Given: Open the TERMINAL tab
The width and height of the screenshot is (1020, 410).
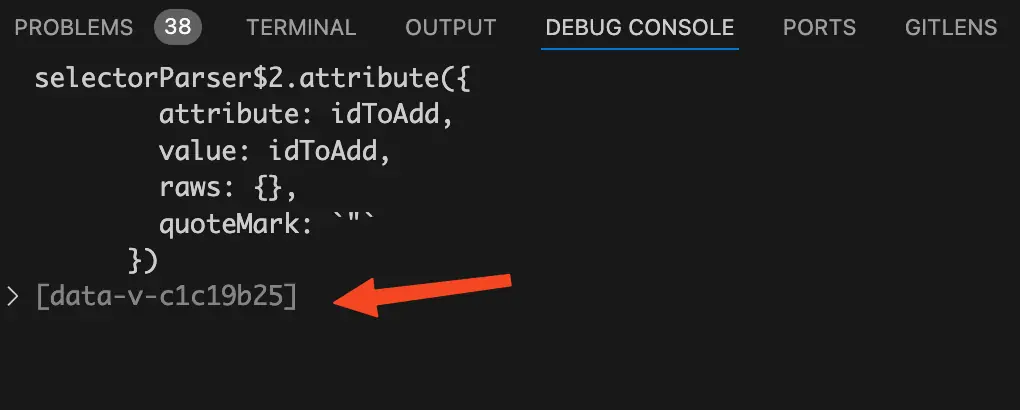Looking at the screenshot, I should point(301,28).
